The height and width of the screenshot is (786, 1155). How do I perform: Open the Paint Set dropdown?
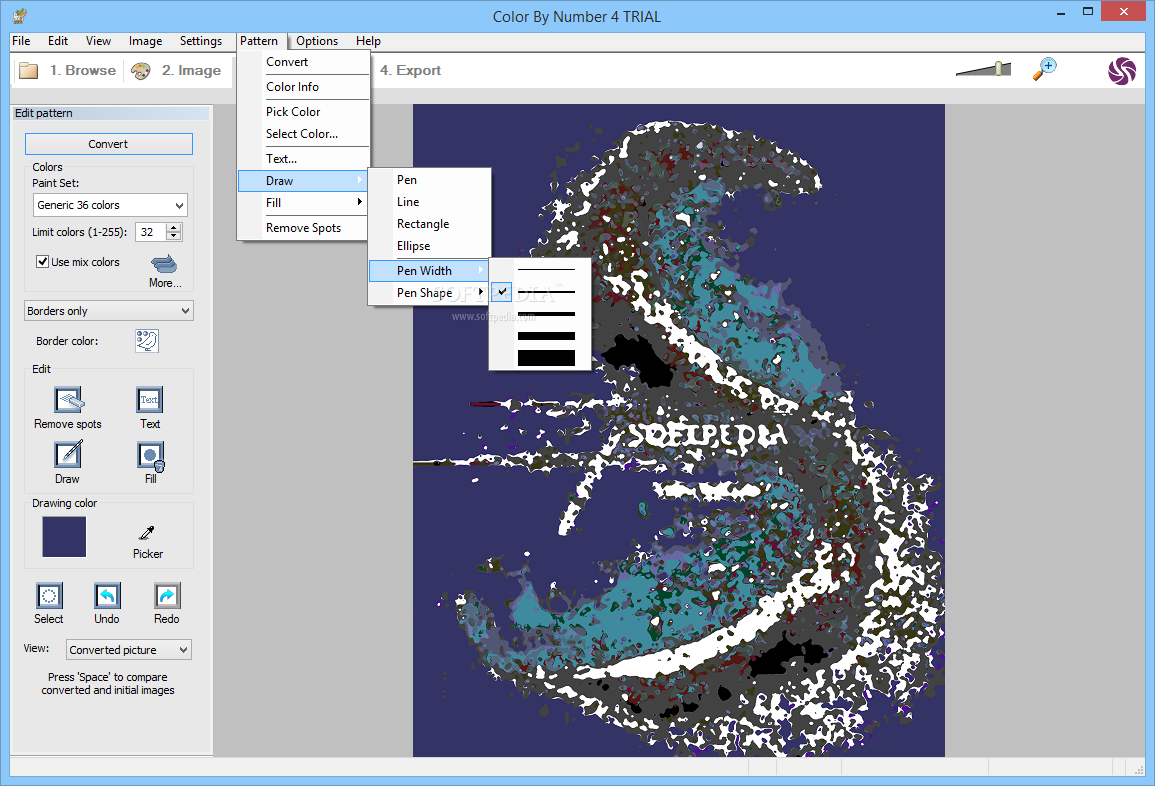point(110,205)
